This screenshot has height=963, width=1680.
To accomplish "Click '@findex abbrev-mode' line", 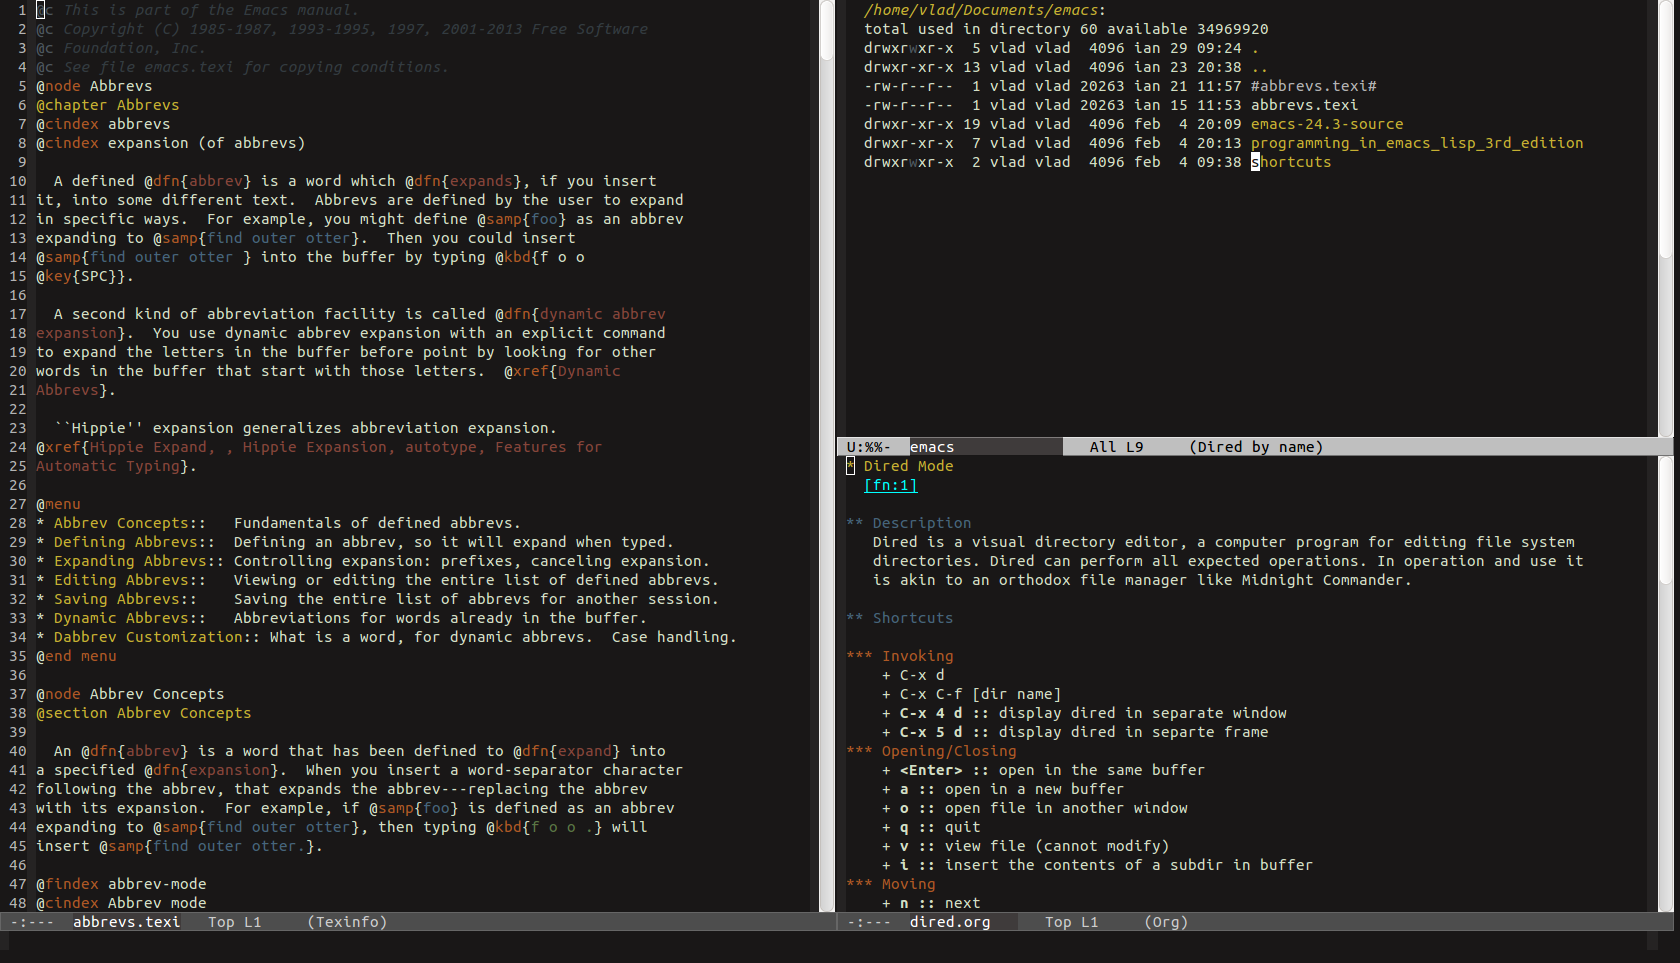I will 121,884.
